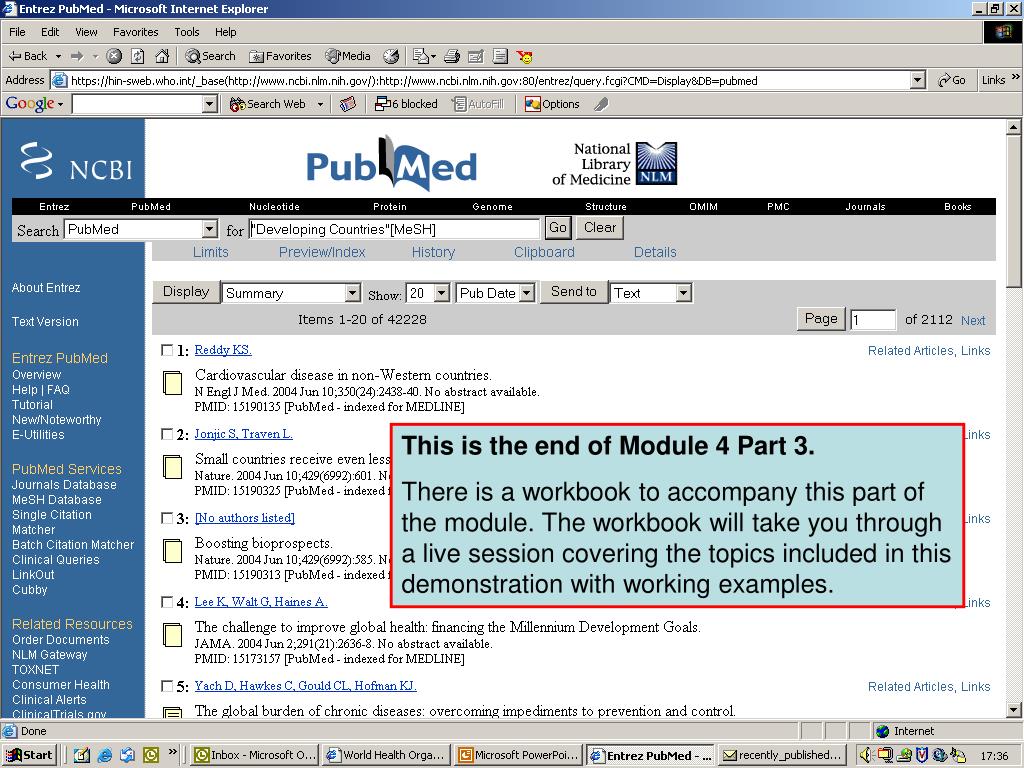The image size is (1024, 768).
Task: Click the Go button next to address bar
Action: coord(952,80)
